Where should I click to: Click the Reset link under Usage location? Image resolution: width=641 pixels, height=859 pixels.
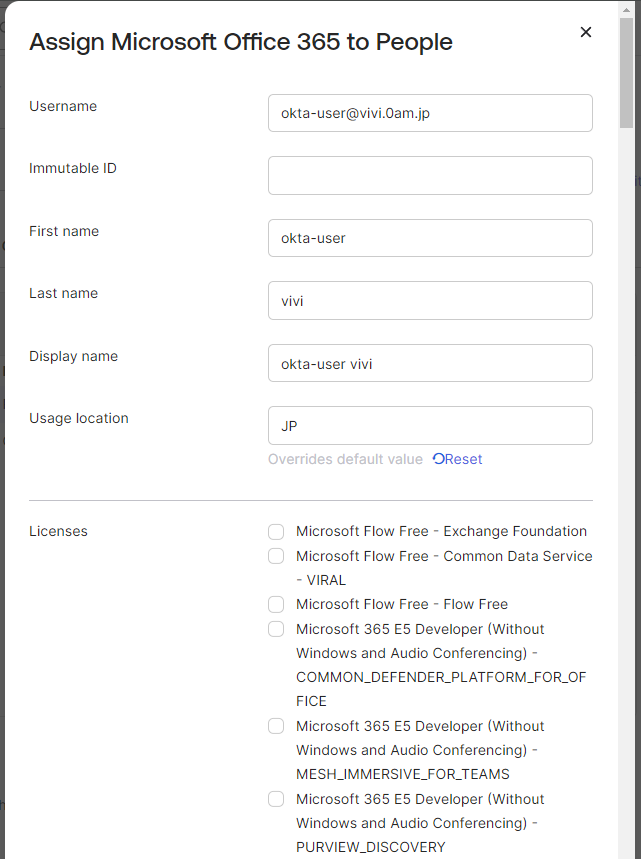[x=463, y=459]
